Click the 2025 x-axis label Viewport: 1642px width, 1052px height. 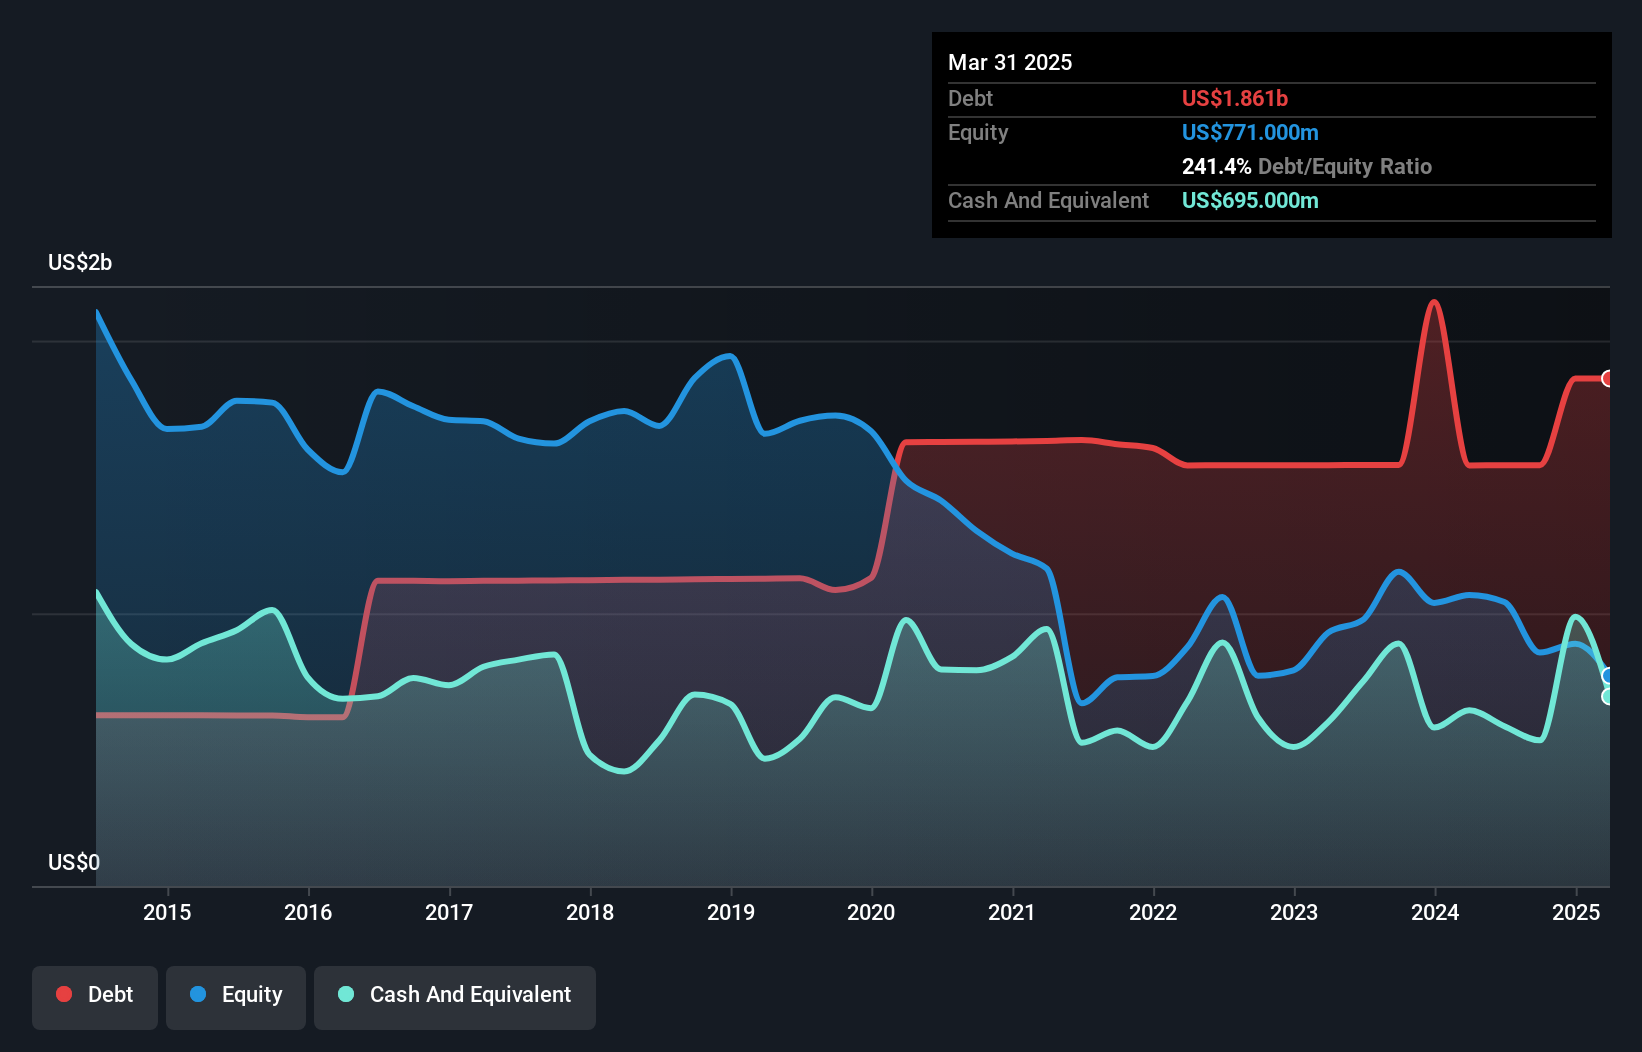pos(1576,912)
